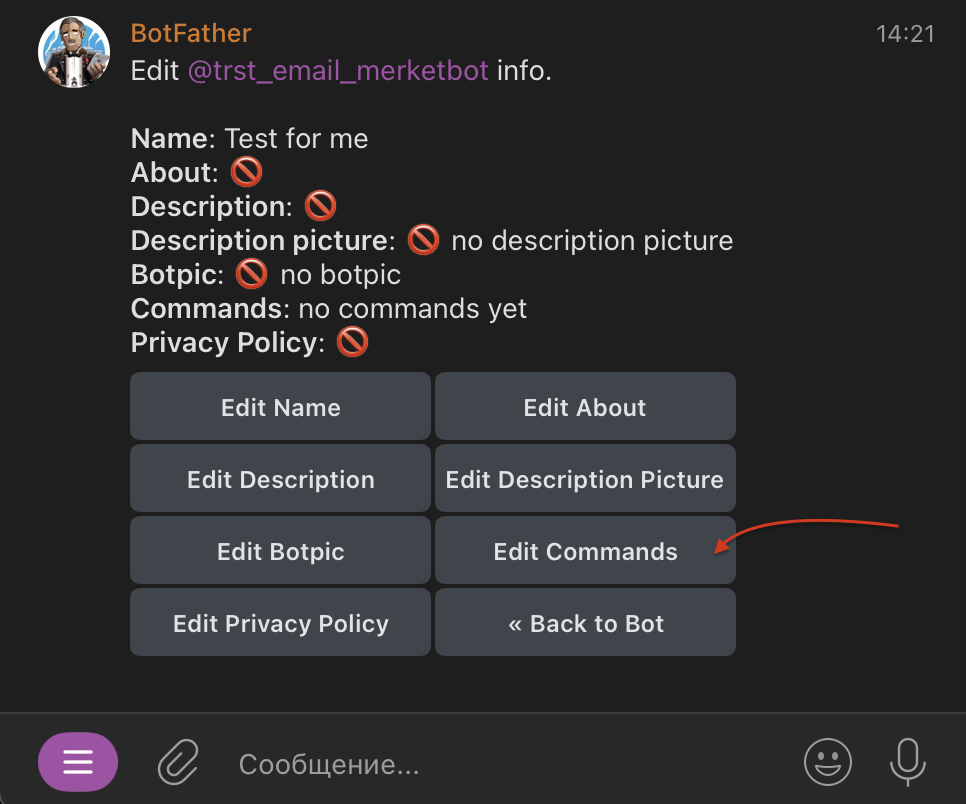The height and width of the screenshot is (804, 966).
Task: Click the paperclip attach file icon
Action: (179, 763)
